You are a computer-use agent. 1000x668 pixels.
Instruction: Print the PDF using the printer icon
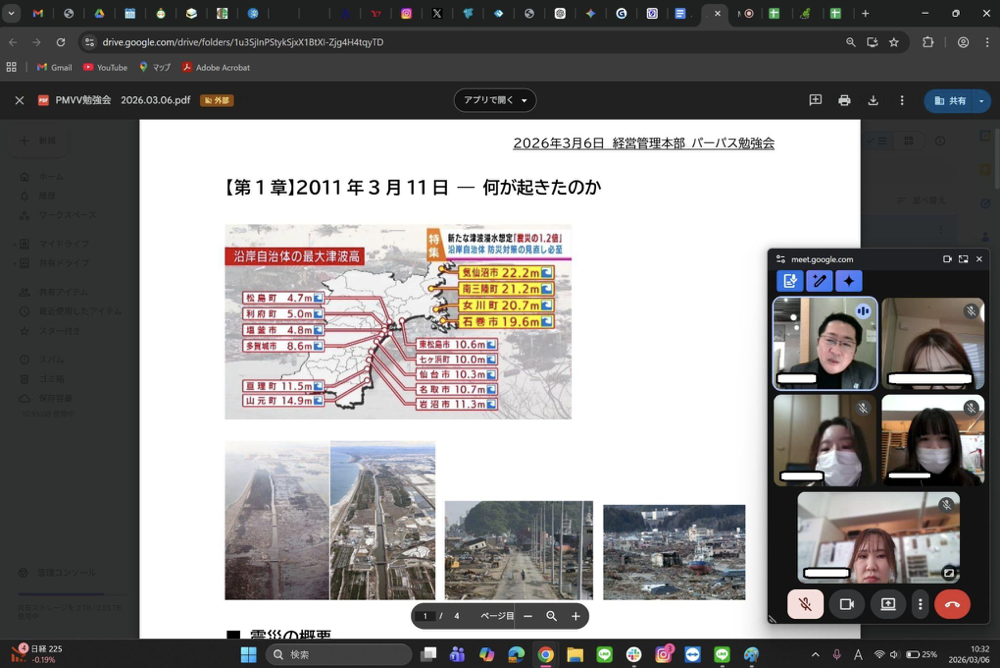click(844, 100)
